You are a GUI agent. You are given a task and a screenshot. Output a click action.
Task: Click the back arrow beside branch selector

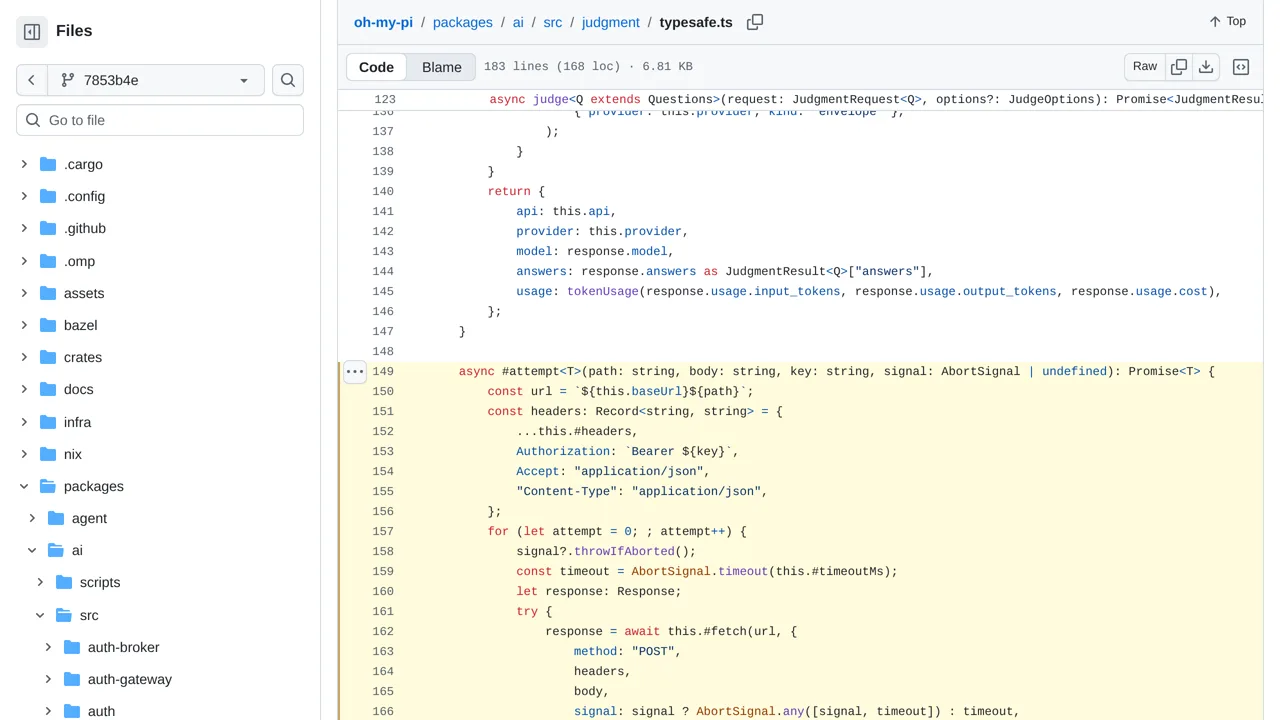tap(32, 80)
